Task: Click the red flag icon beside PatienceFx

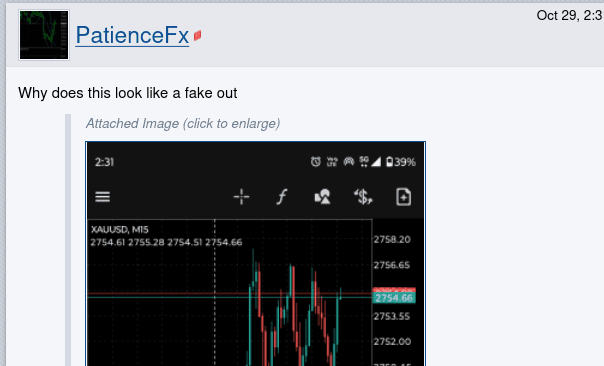Action: pyautogui.click(x=198, y=36)
